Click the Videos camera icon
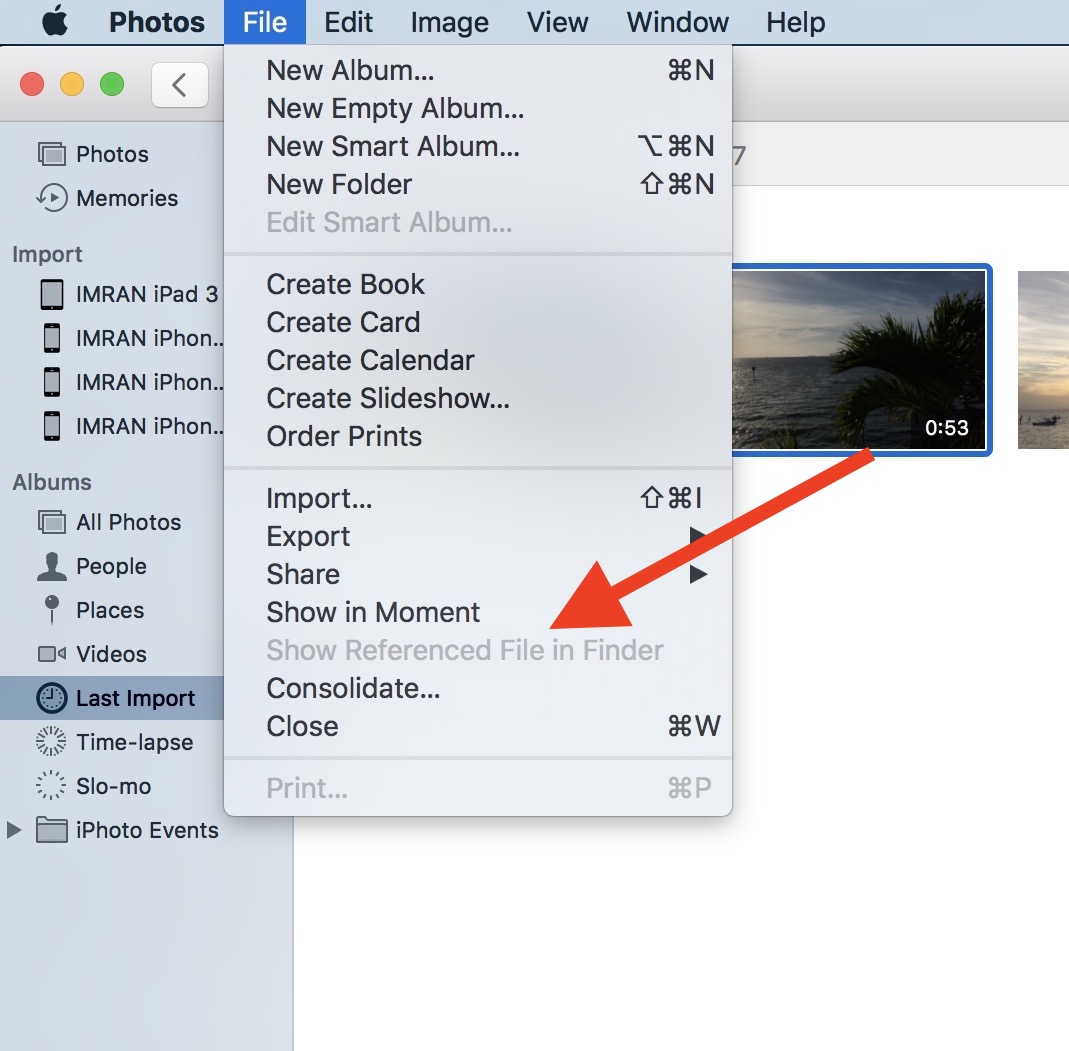 (52, 654)
